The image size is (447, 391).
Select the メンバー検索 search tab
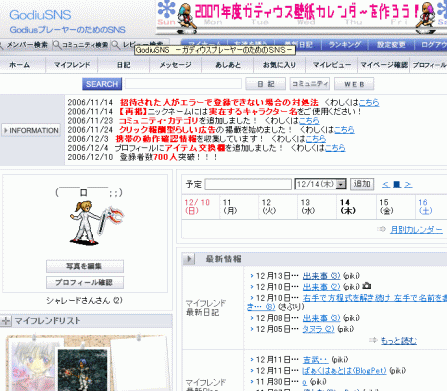(26, 45)
